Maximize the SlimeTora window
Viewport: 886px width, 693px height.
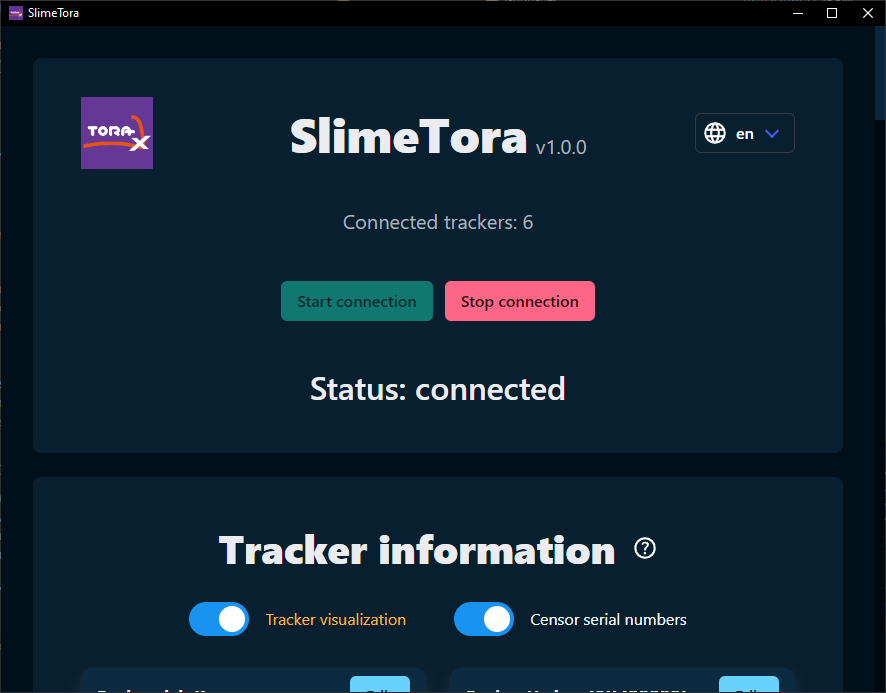click(832, 13)
